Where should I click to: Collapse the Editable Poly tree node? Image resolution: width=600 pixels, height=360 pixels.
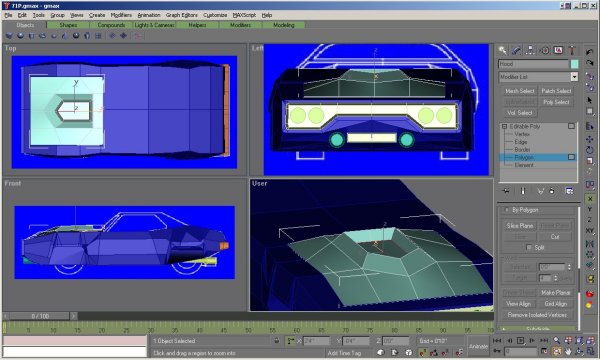coord(504,126)
